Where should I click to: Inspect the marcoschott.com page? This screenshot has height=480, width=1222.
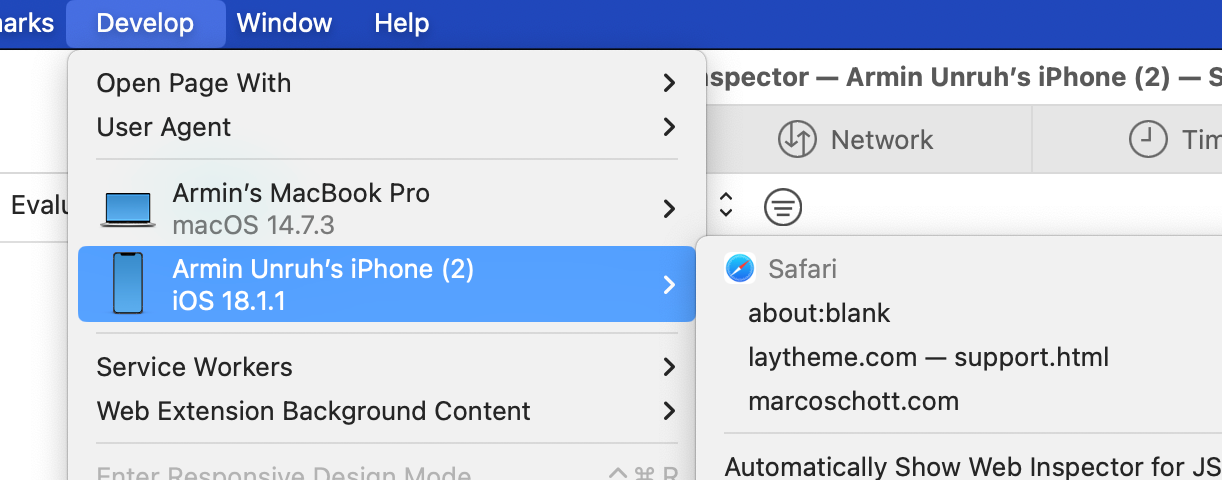pos(853,401)
